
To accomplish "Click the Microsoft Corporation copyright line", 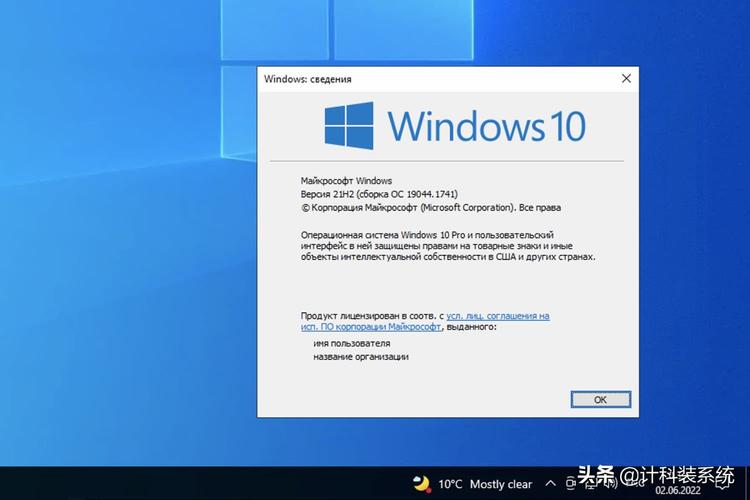I will [x=430, y=208].
